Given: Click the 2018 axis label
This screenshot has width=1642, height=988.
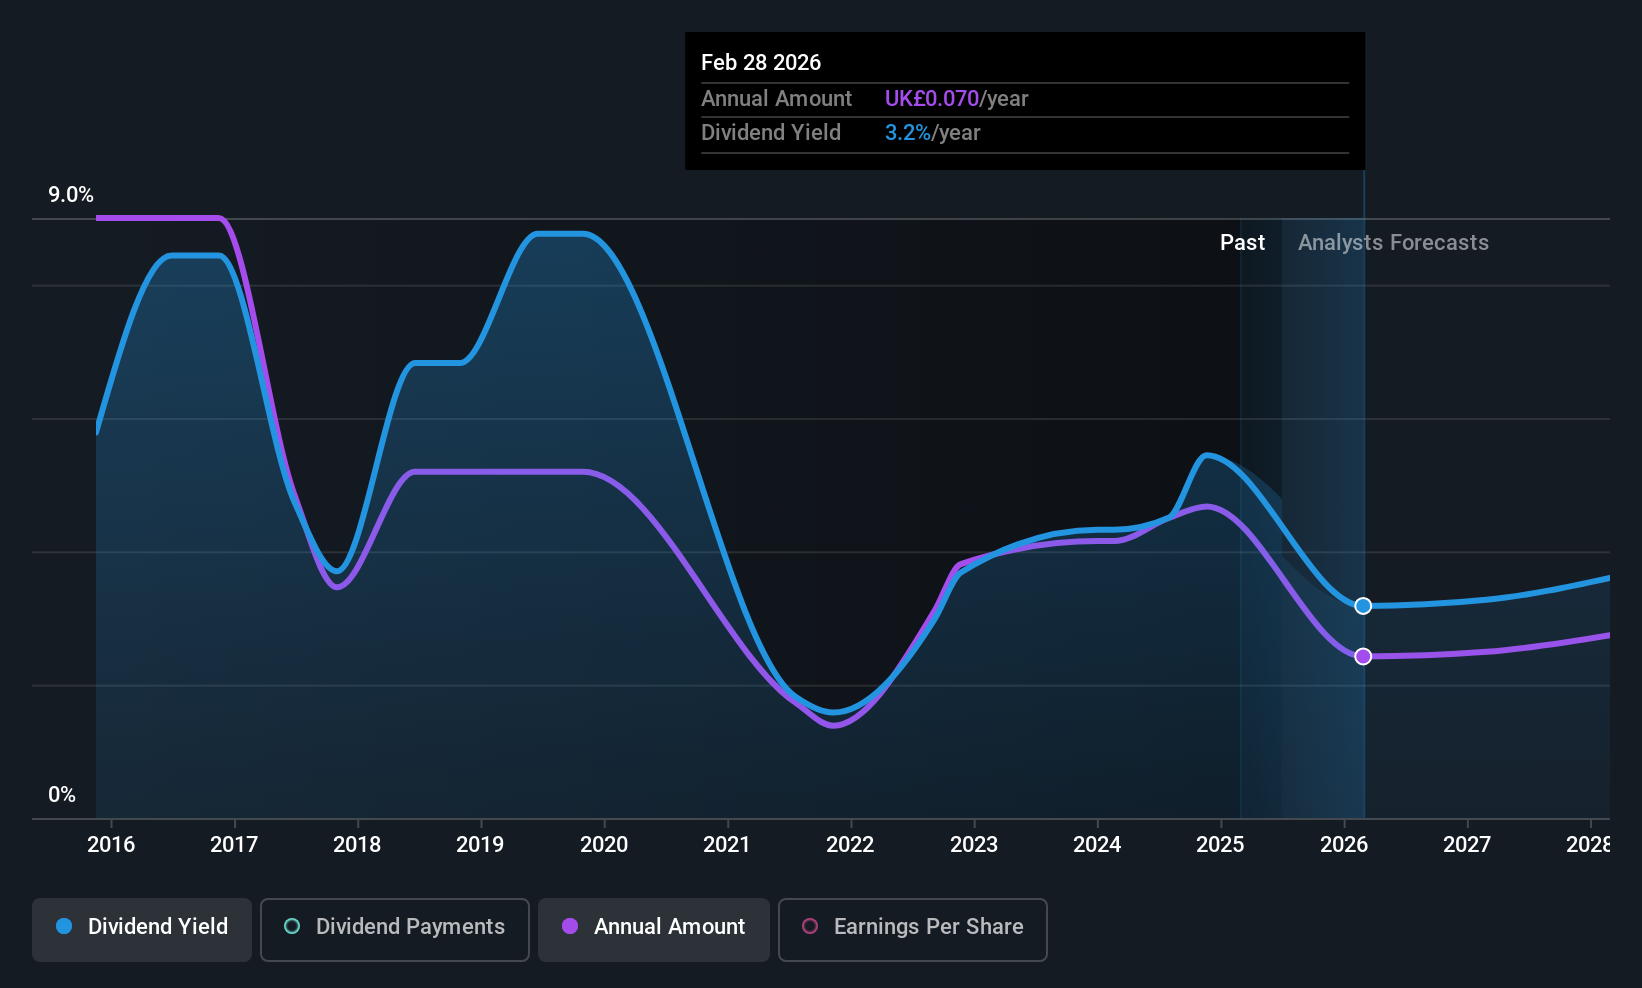Looking at the screenshot, I should 357,845.
